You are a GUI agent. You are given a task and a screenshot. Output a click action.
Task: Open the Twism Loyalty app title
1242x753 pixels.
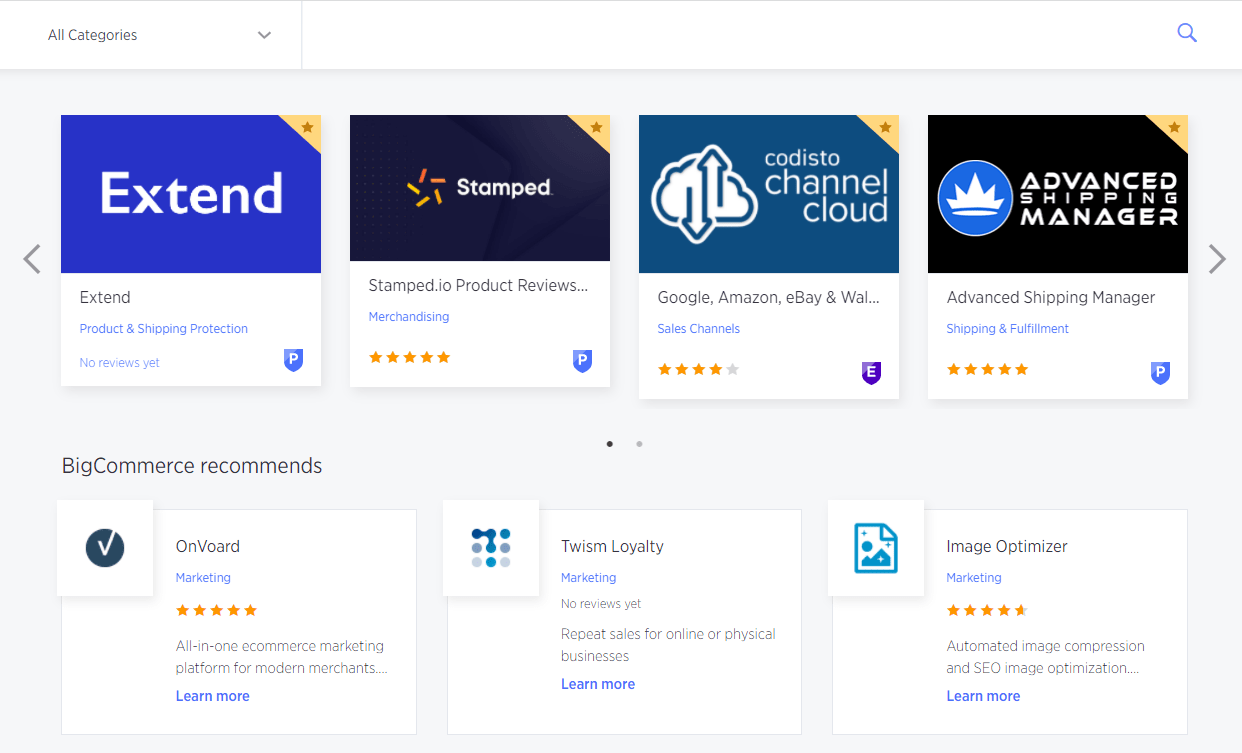point(612,546)
